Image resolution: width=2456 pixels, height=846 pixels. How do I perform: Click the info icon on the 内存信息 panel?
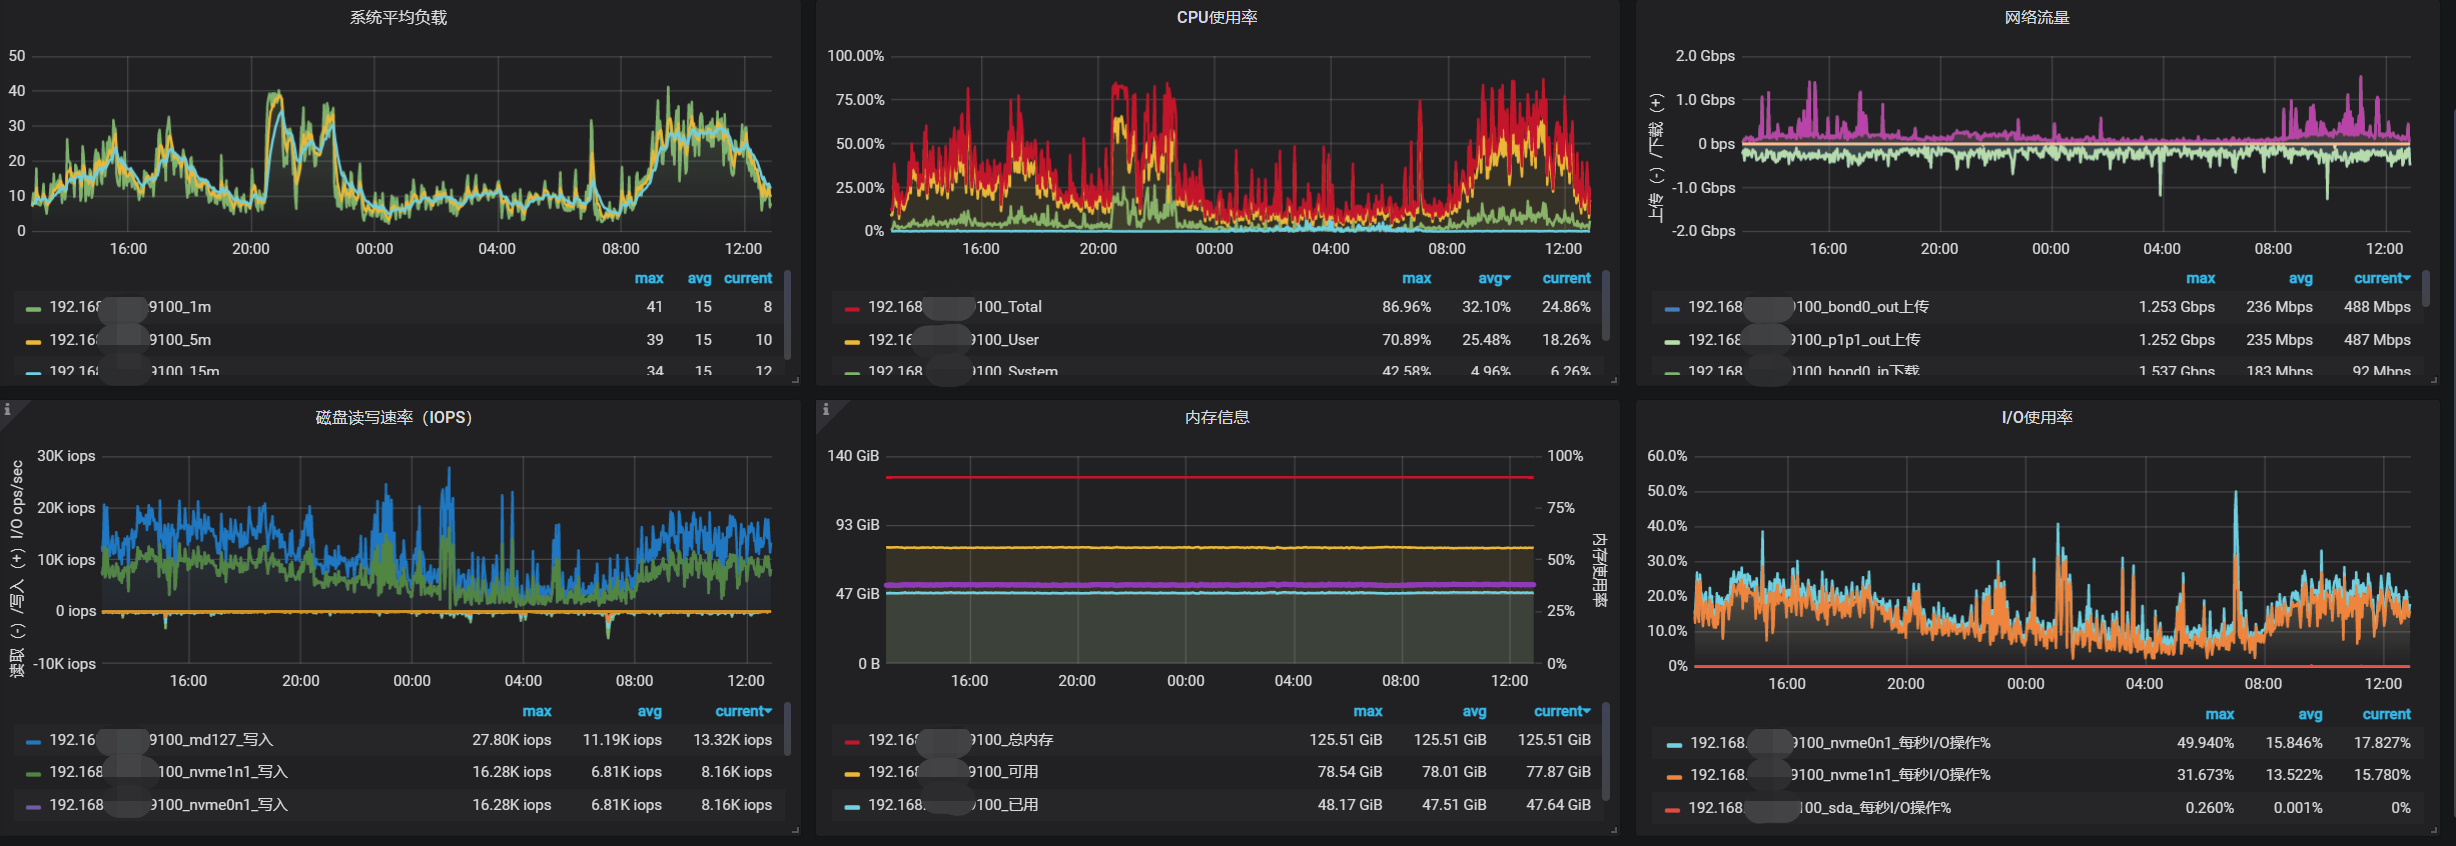[x=825, y=409]
